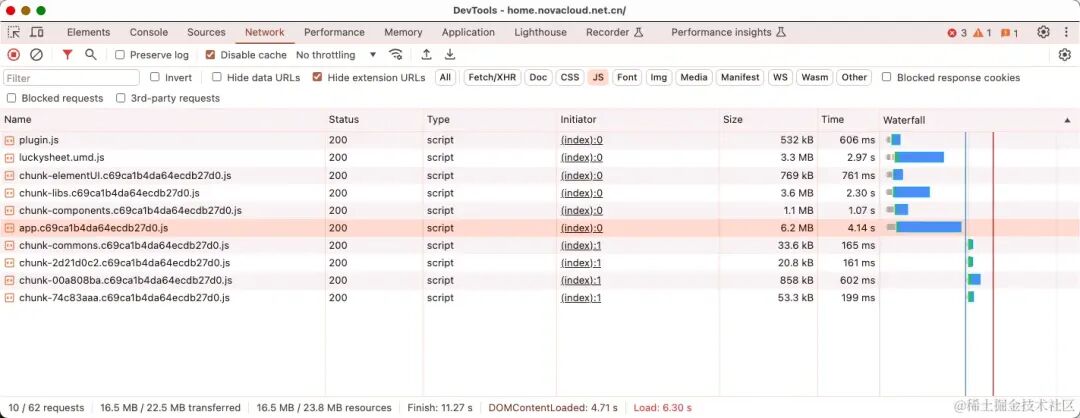This screenshot has width=1080, height=418.
Task: Uncheck Hide extension URLs
Action: click(x=318, y=77)
